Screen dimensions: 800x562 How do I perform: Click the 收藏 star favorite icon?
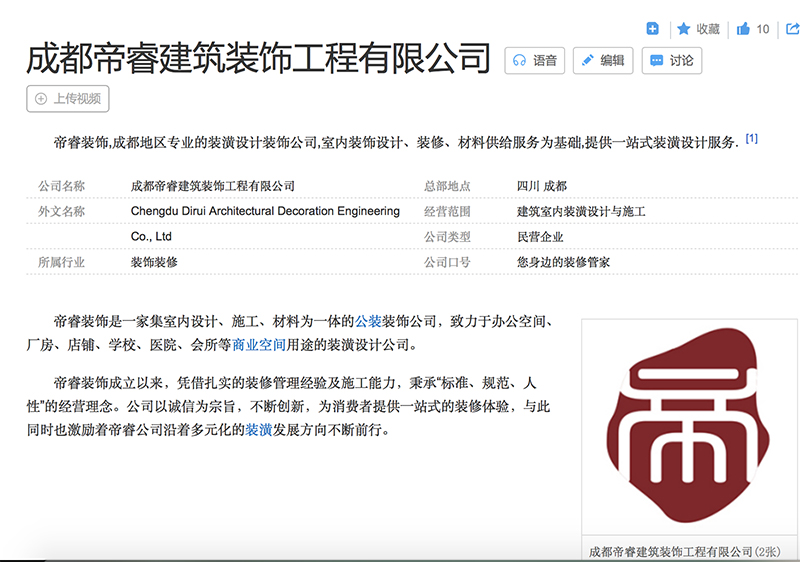point(684,29)
